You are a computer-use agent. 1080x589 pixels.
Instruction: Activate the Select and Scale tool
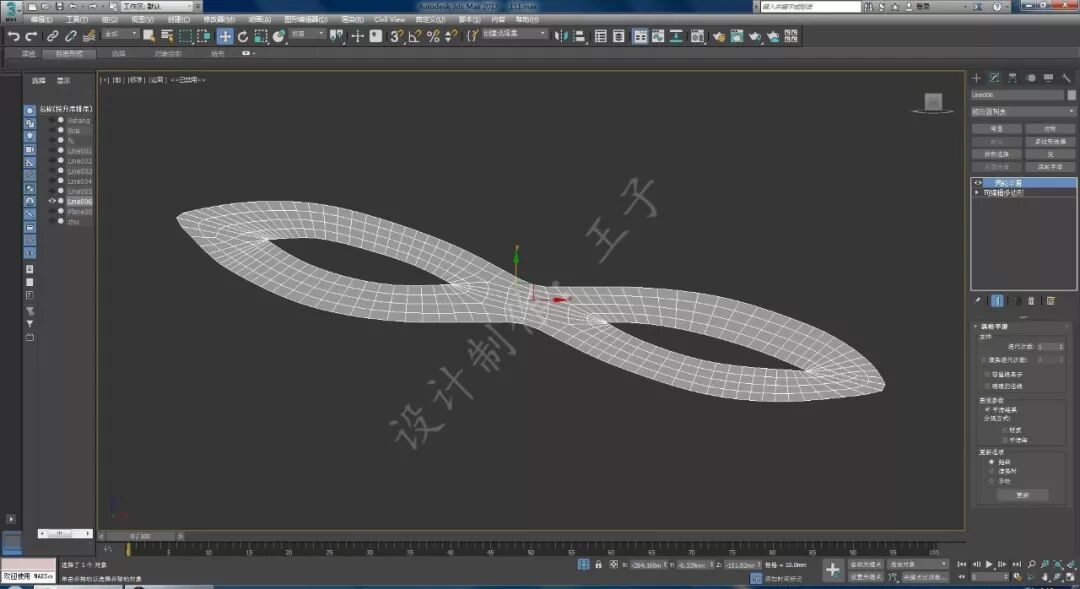click(x=260, y=36)
